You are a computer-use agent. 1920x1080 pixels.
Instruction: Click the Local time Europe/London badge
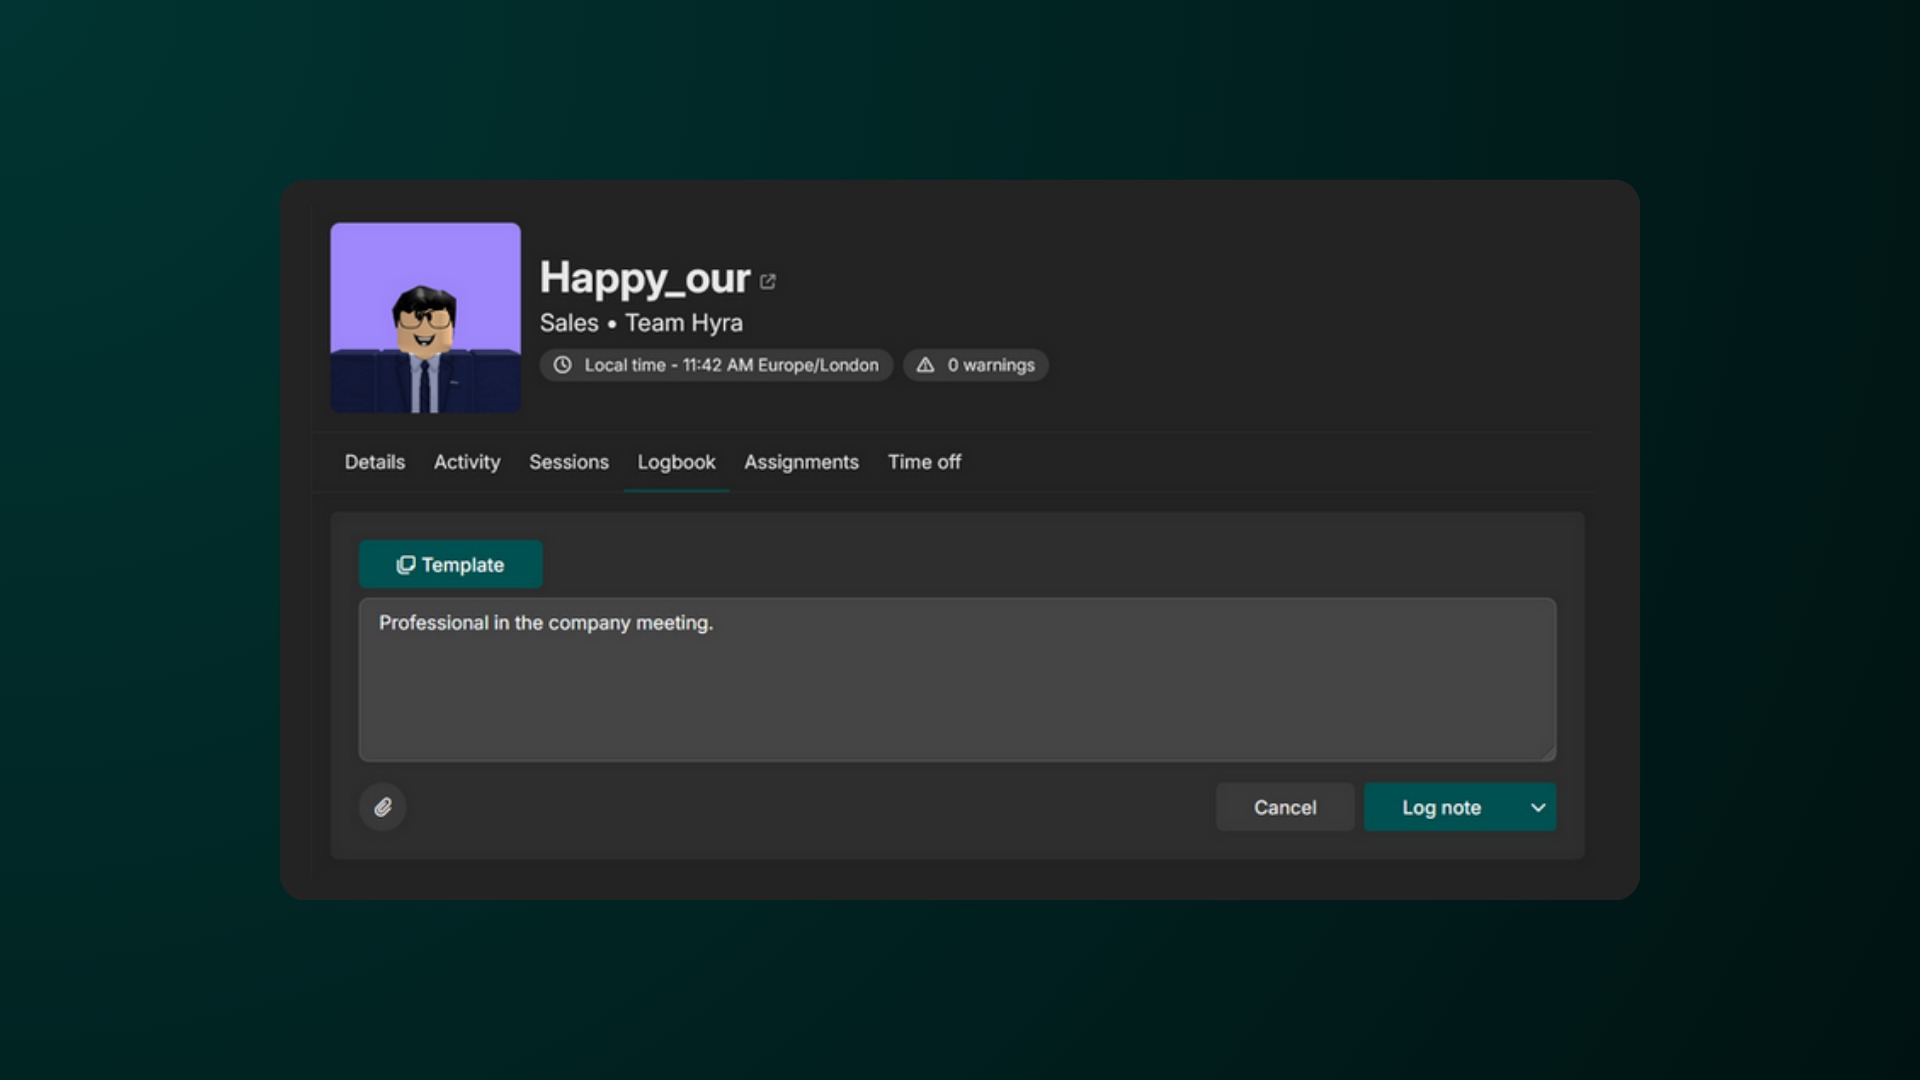tap(716, 365)
